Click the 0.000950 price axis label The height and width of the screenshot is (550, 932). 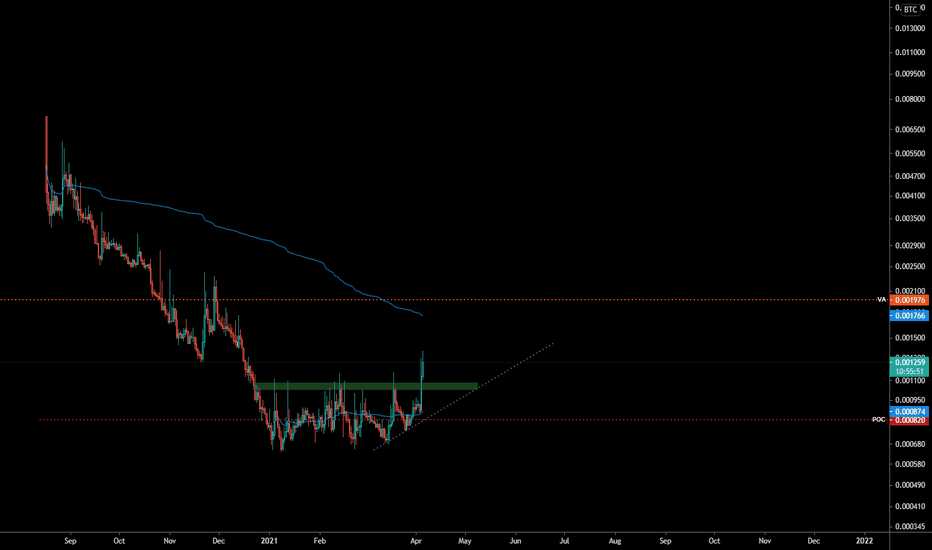tap(910, 400)
